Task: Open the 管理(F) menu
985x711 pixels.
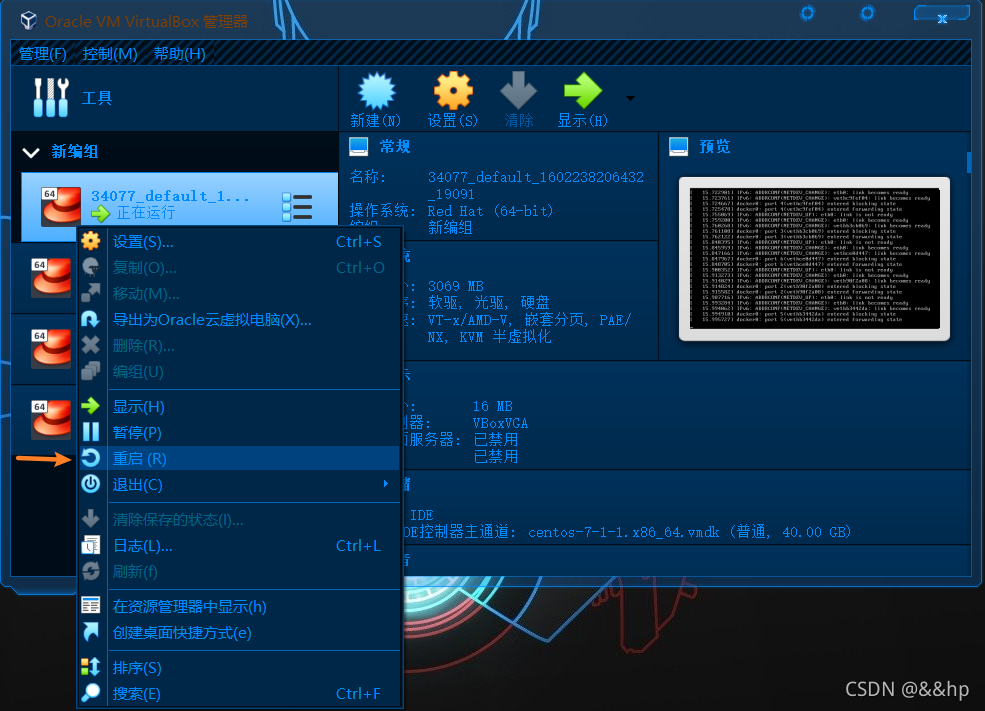Action: pos(43,54)
